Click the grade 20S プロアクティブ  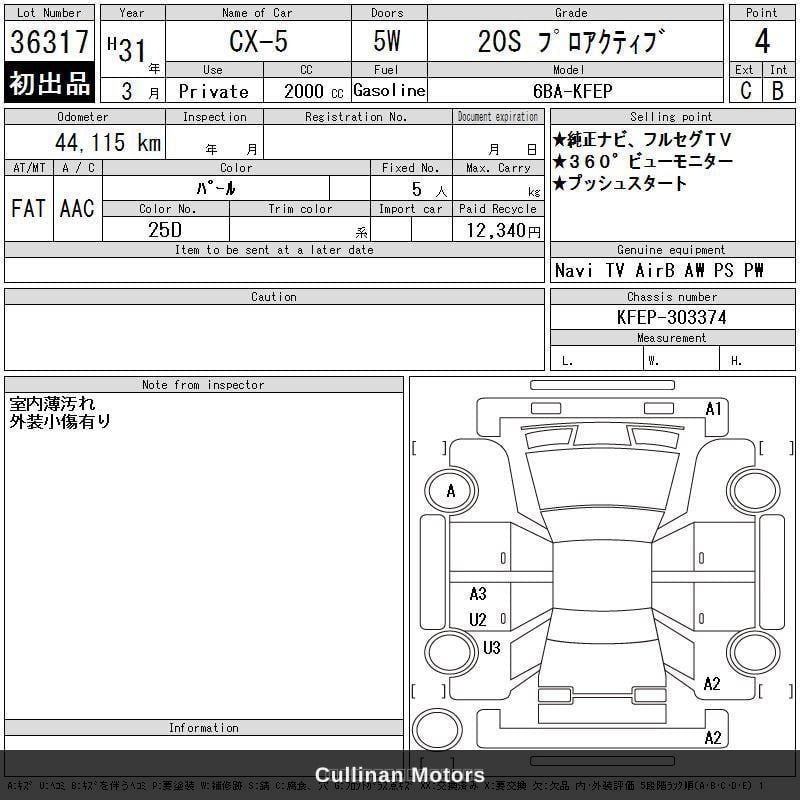click(x=572, y=41)
